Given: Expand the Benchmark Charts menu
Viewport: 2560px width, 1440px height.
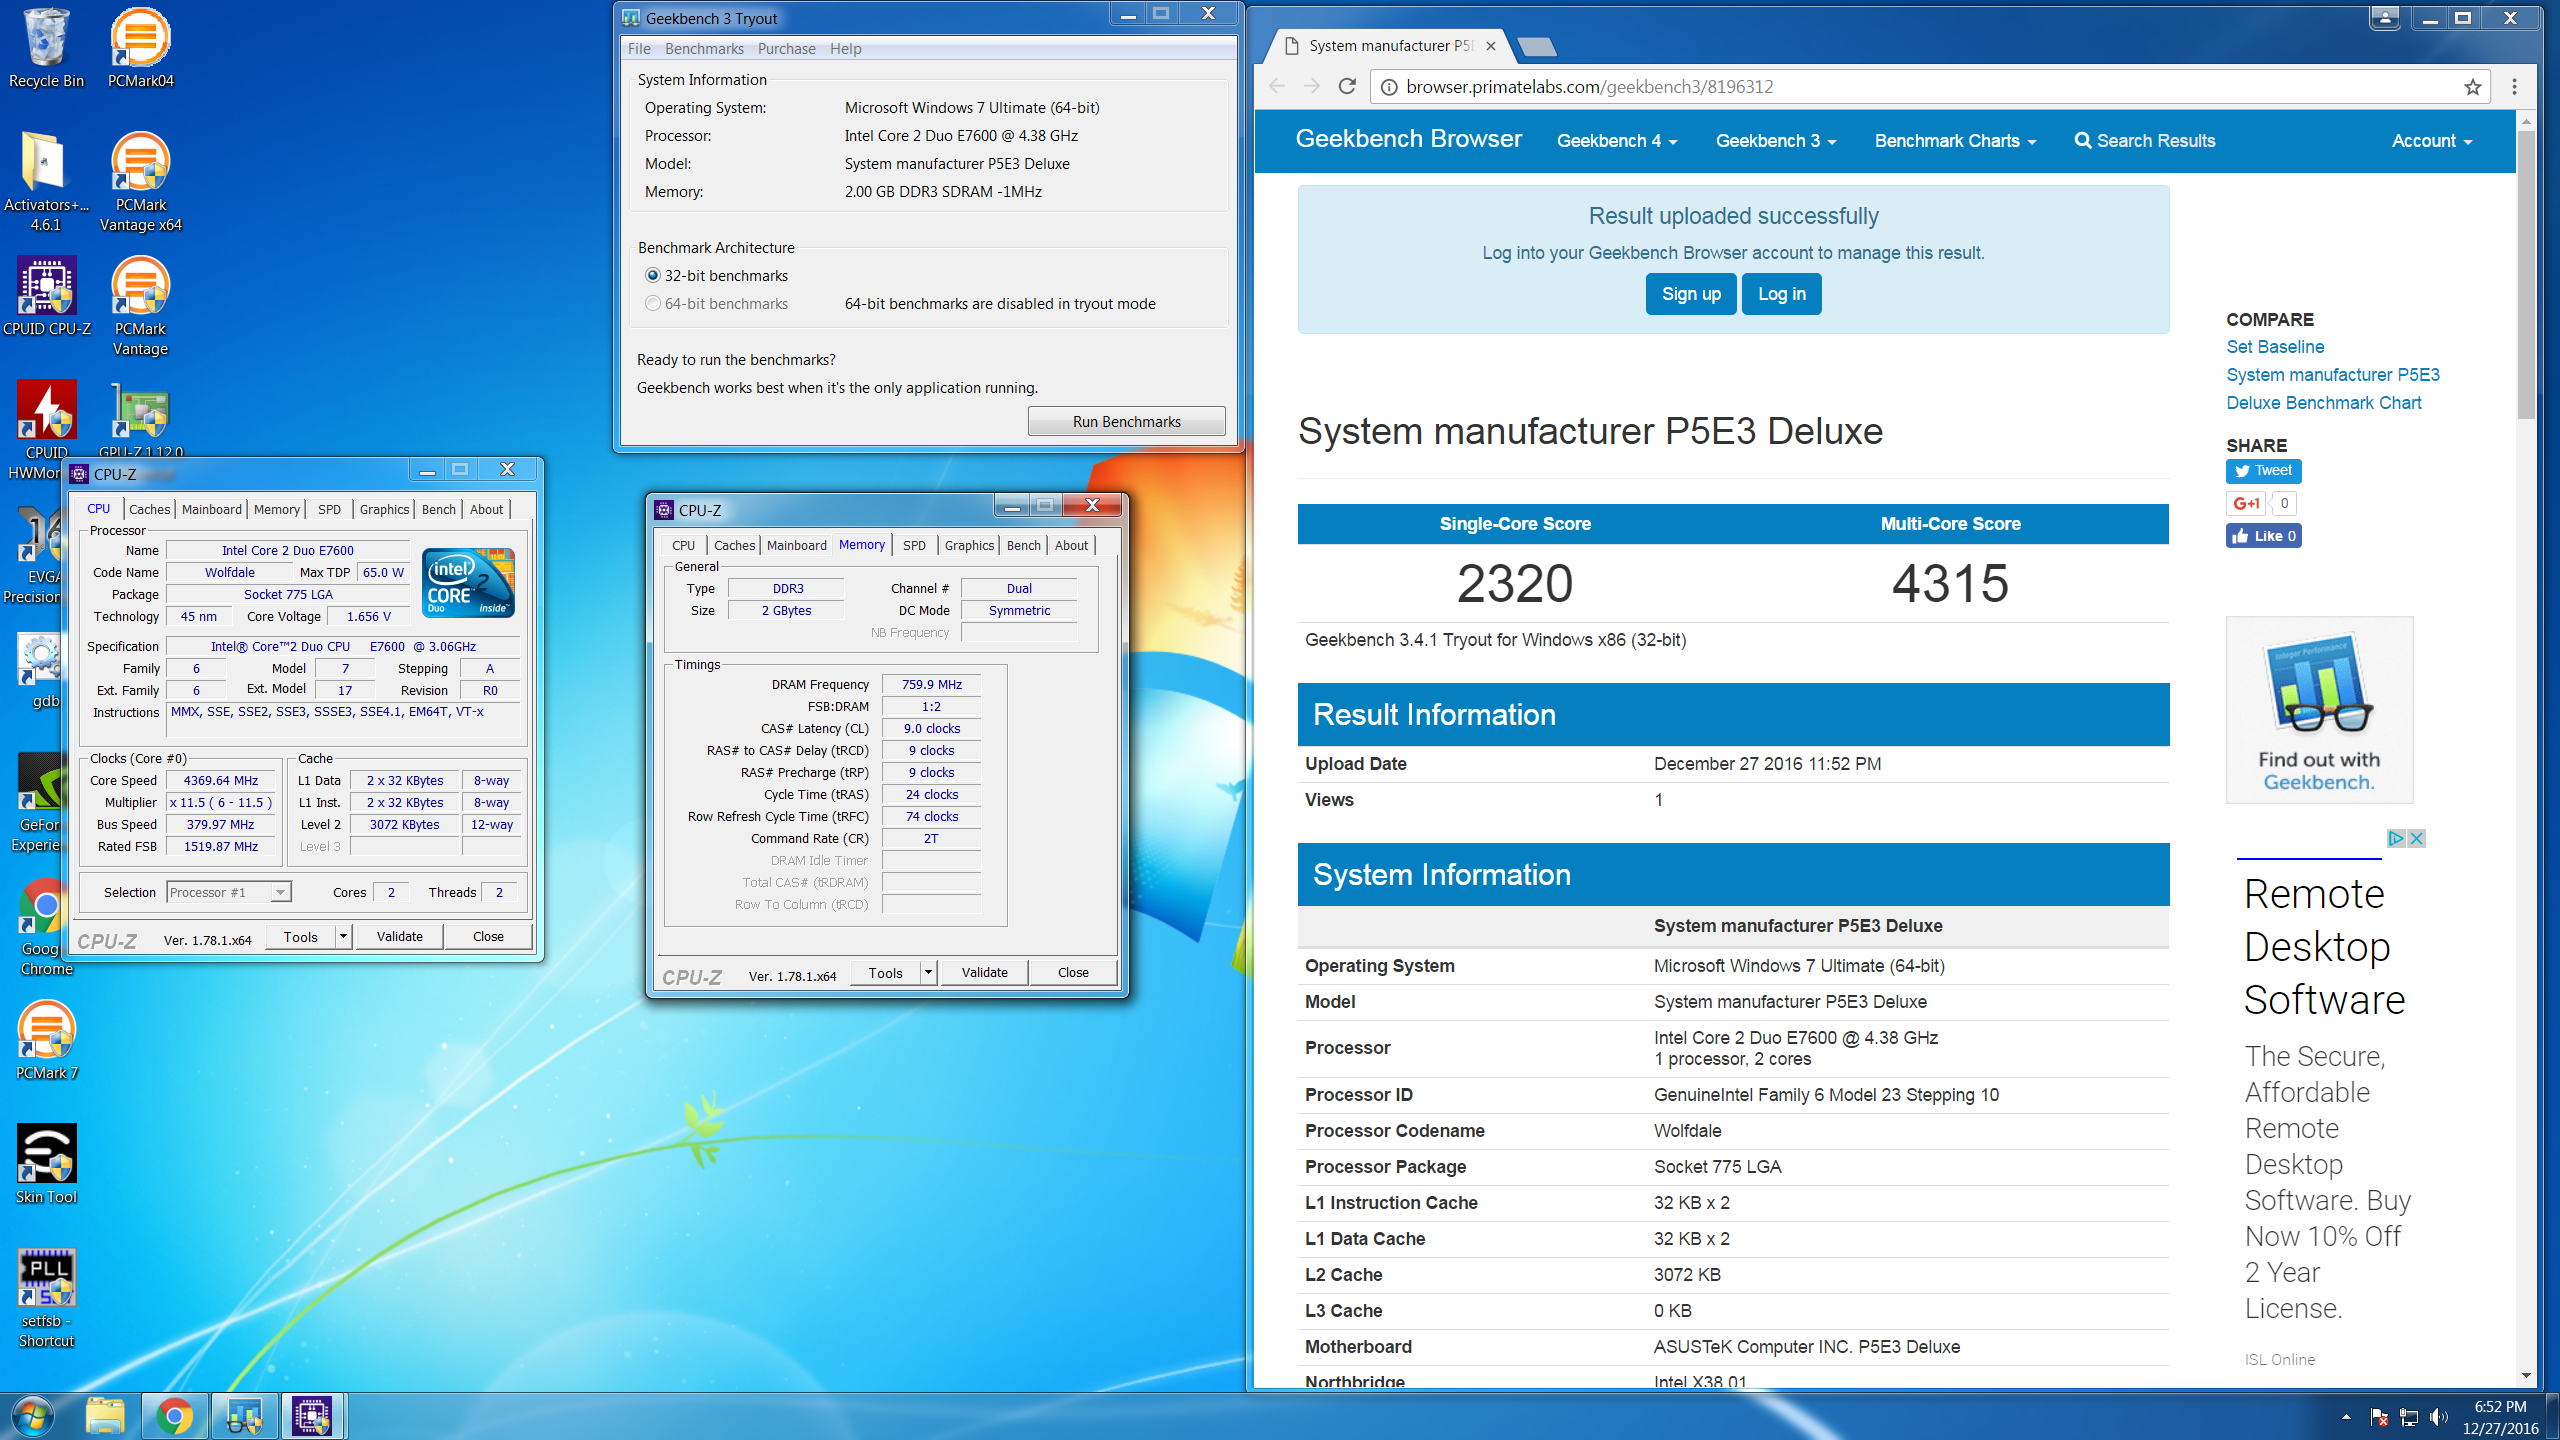Looking at the screenshot, I should click(1955, 141).
